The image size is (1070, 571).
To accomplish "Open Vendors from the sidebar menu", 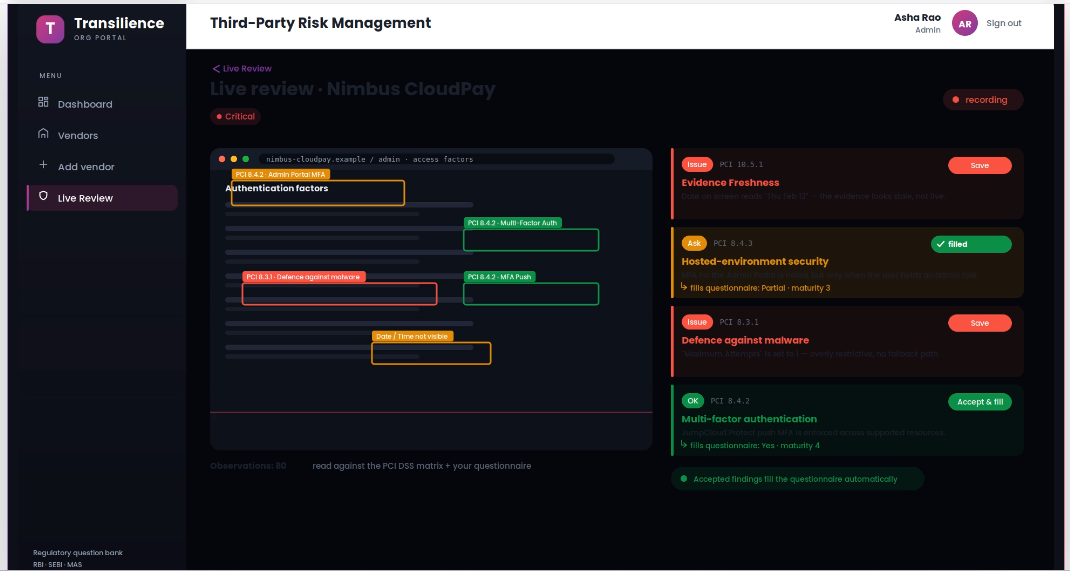I will (x=102, y=136).
